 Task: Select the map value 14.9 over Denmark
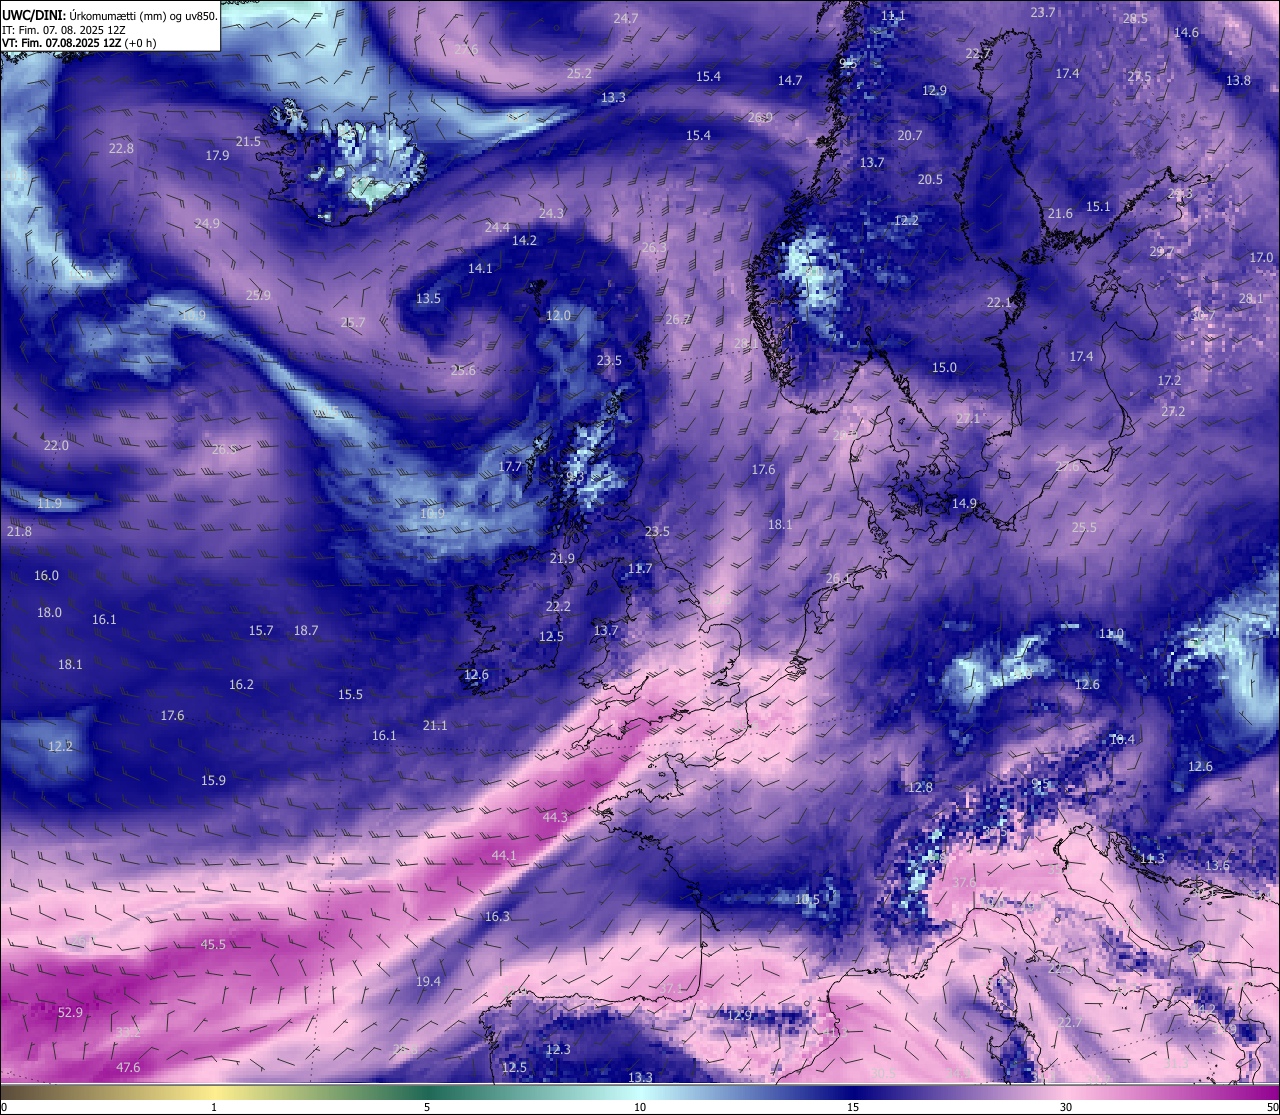point(964,503)
